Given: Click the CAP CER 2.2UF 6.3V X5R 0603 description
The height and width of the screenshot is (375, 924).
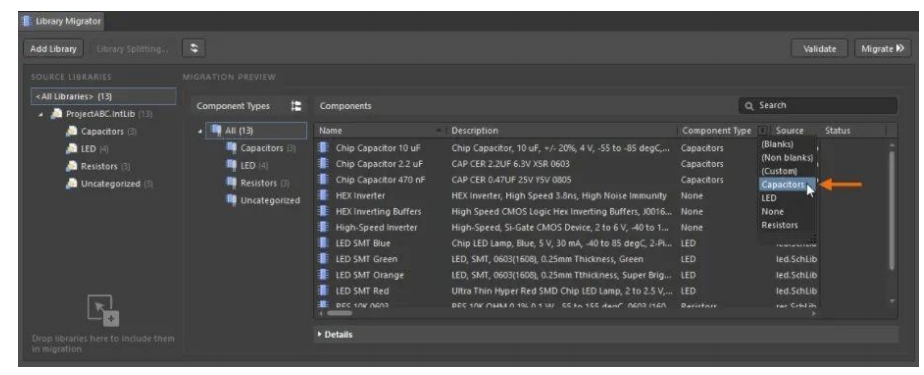Looking at the screenshot, I should pyautogui.click(x=510, y=164).
